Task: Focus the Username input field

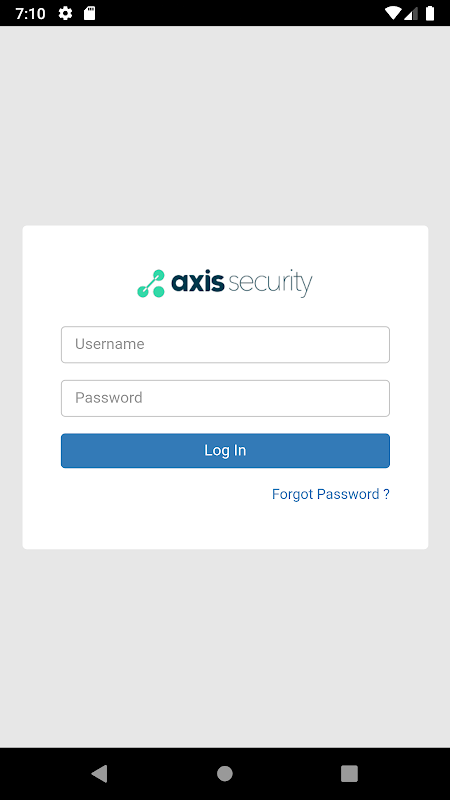Action: 225,344
